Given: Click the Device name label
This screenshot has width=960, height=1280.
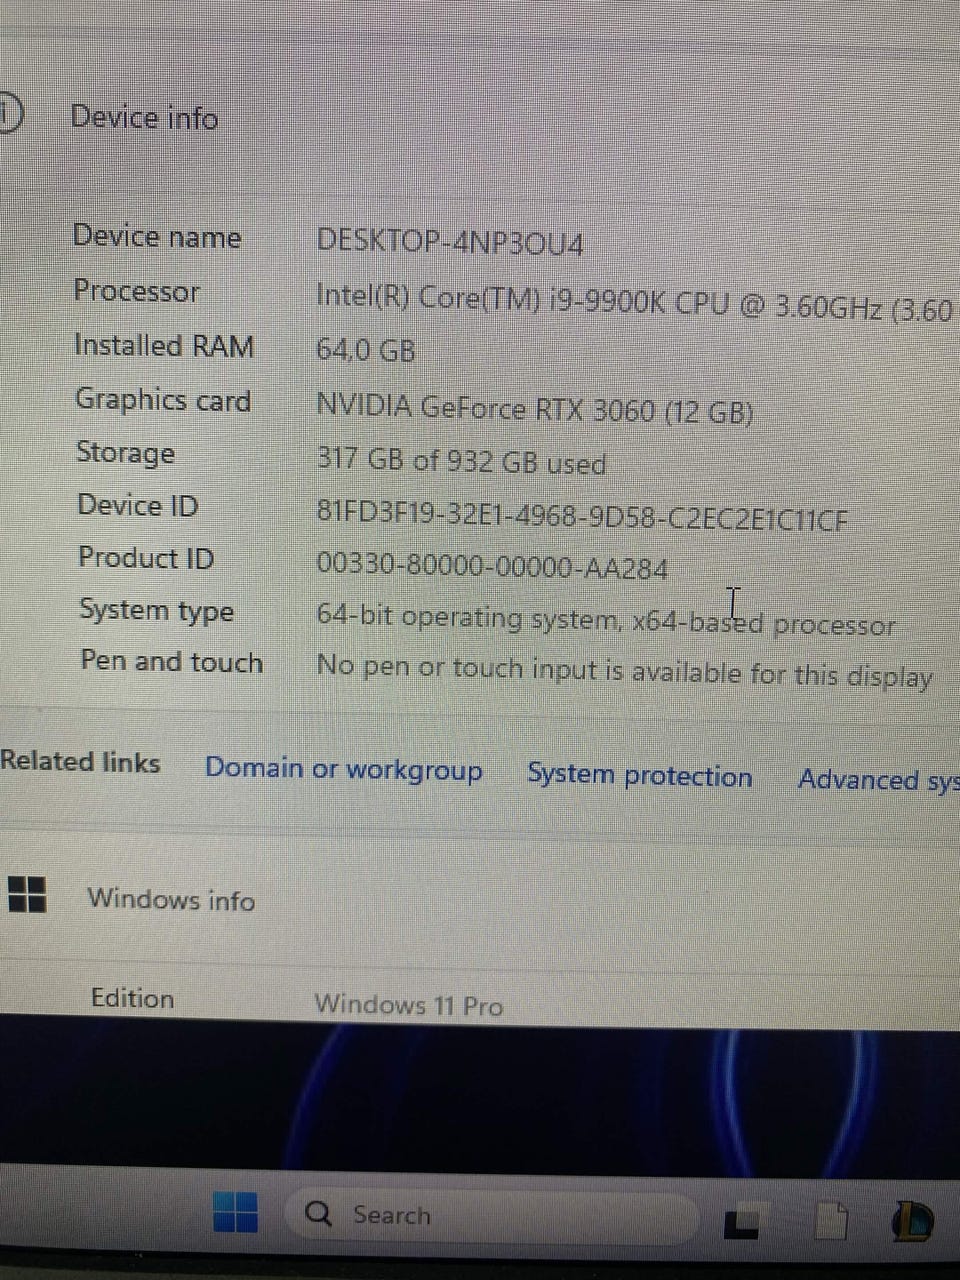Looking at the screenshot, I should 157,236.
